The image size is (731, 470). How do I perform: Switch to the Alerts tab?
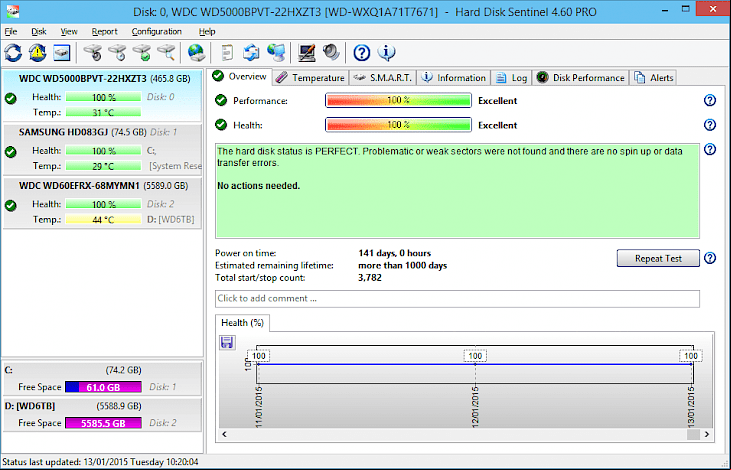654,78
